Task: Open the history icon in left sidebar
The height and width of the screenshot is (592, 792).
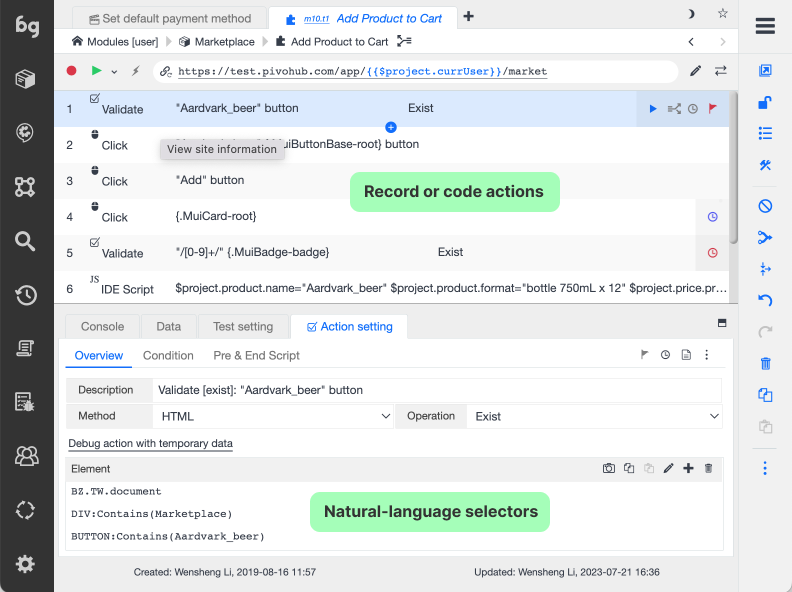Action: [x=26, y=295]
